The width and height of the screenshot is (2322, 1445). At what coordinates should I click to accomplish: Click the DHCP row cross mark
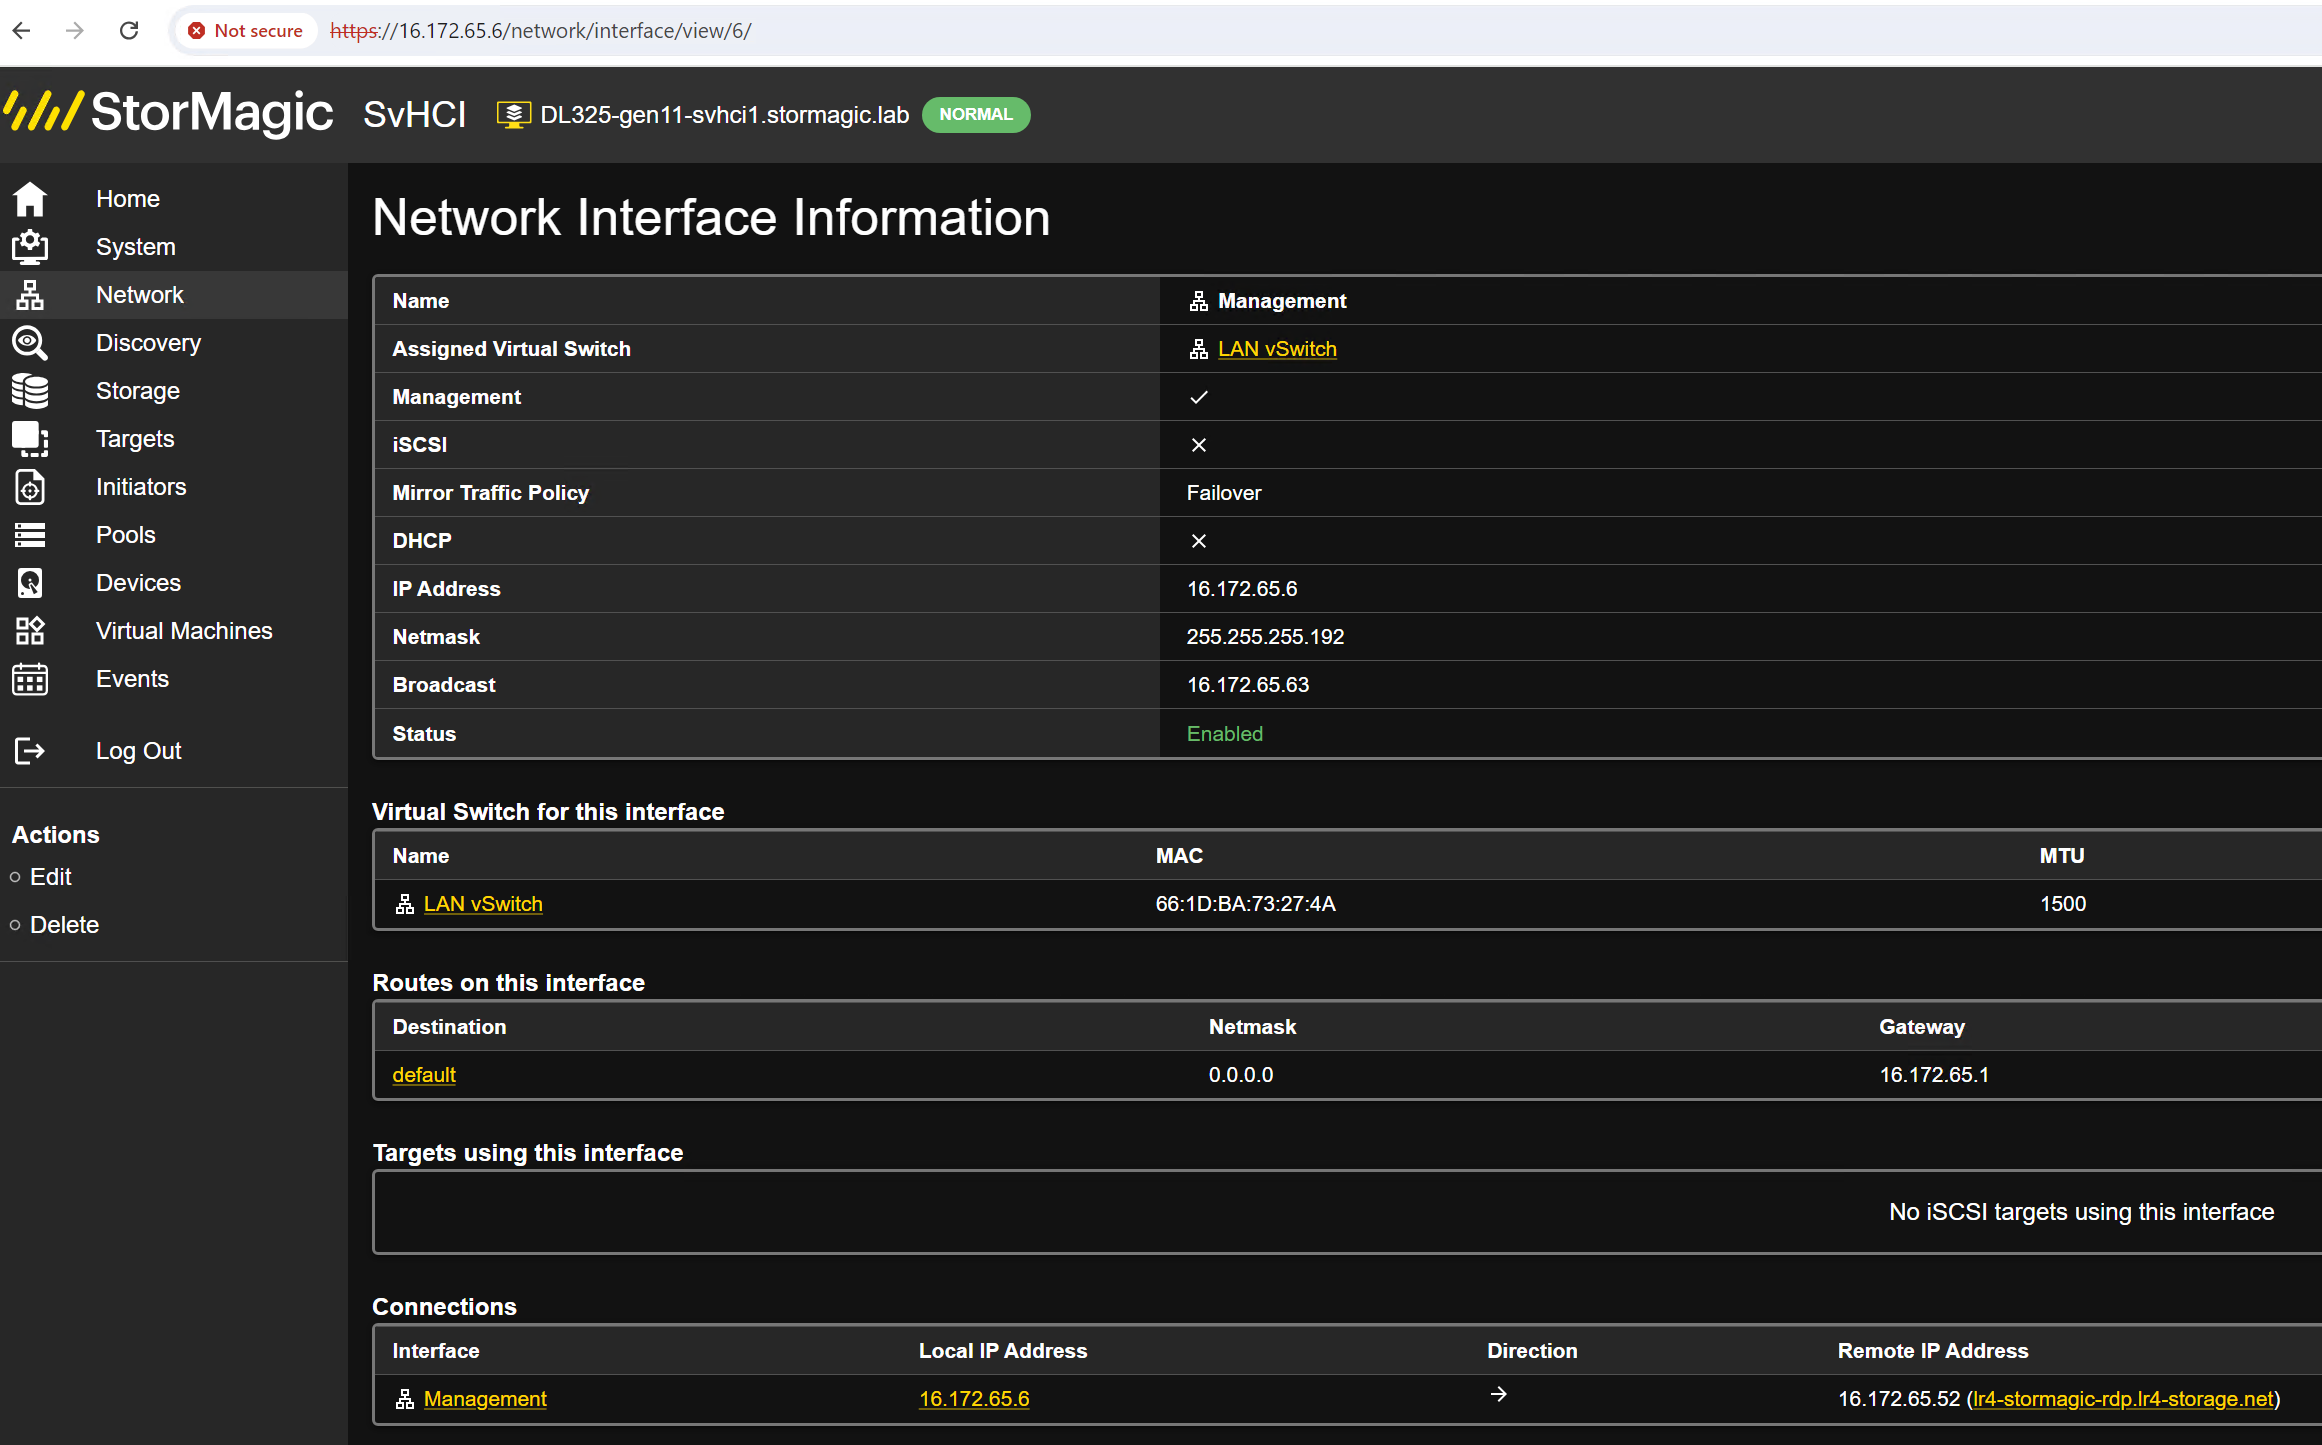point(1199,541)
